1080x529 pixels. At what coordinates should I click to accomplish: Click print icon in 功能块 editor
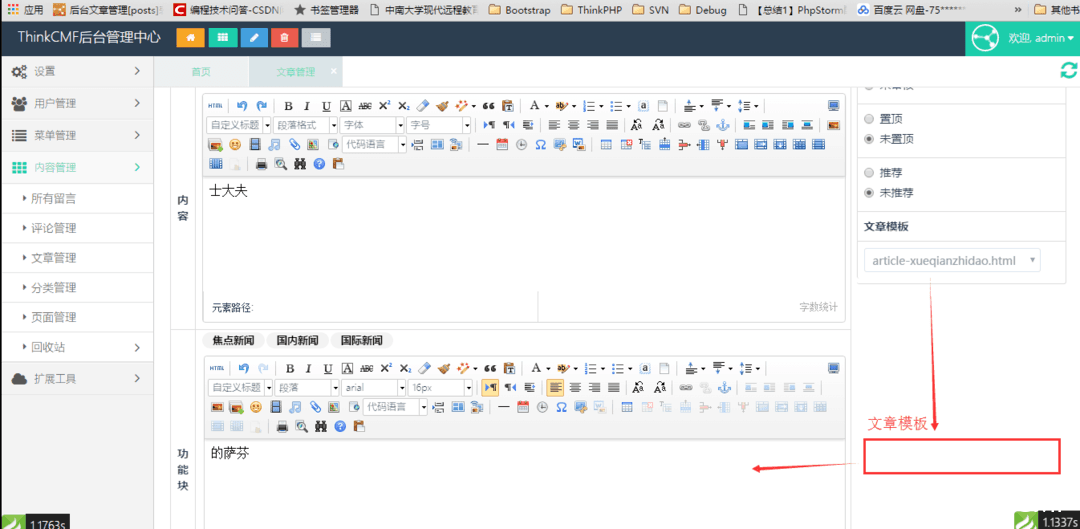[x=282, y=426]
